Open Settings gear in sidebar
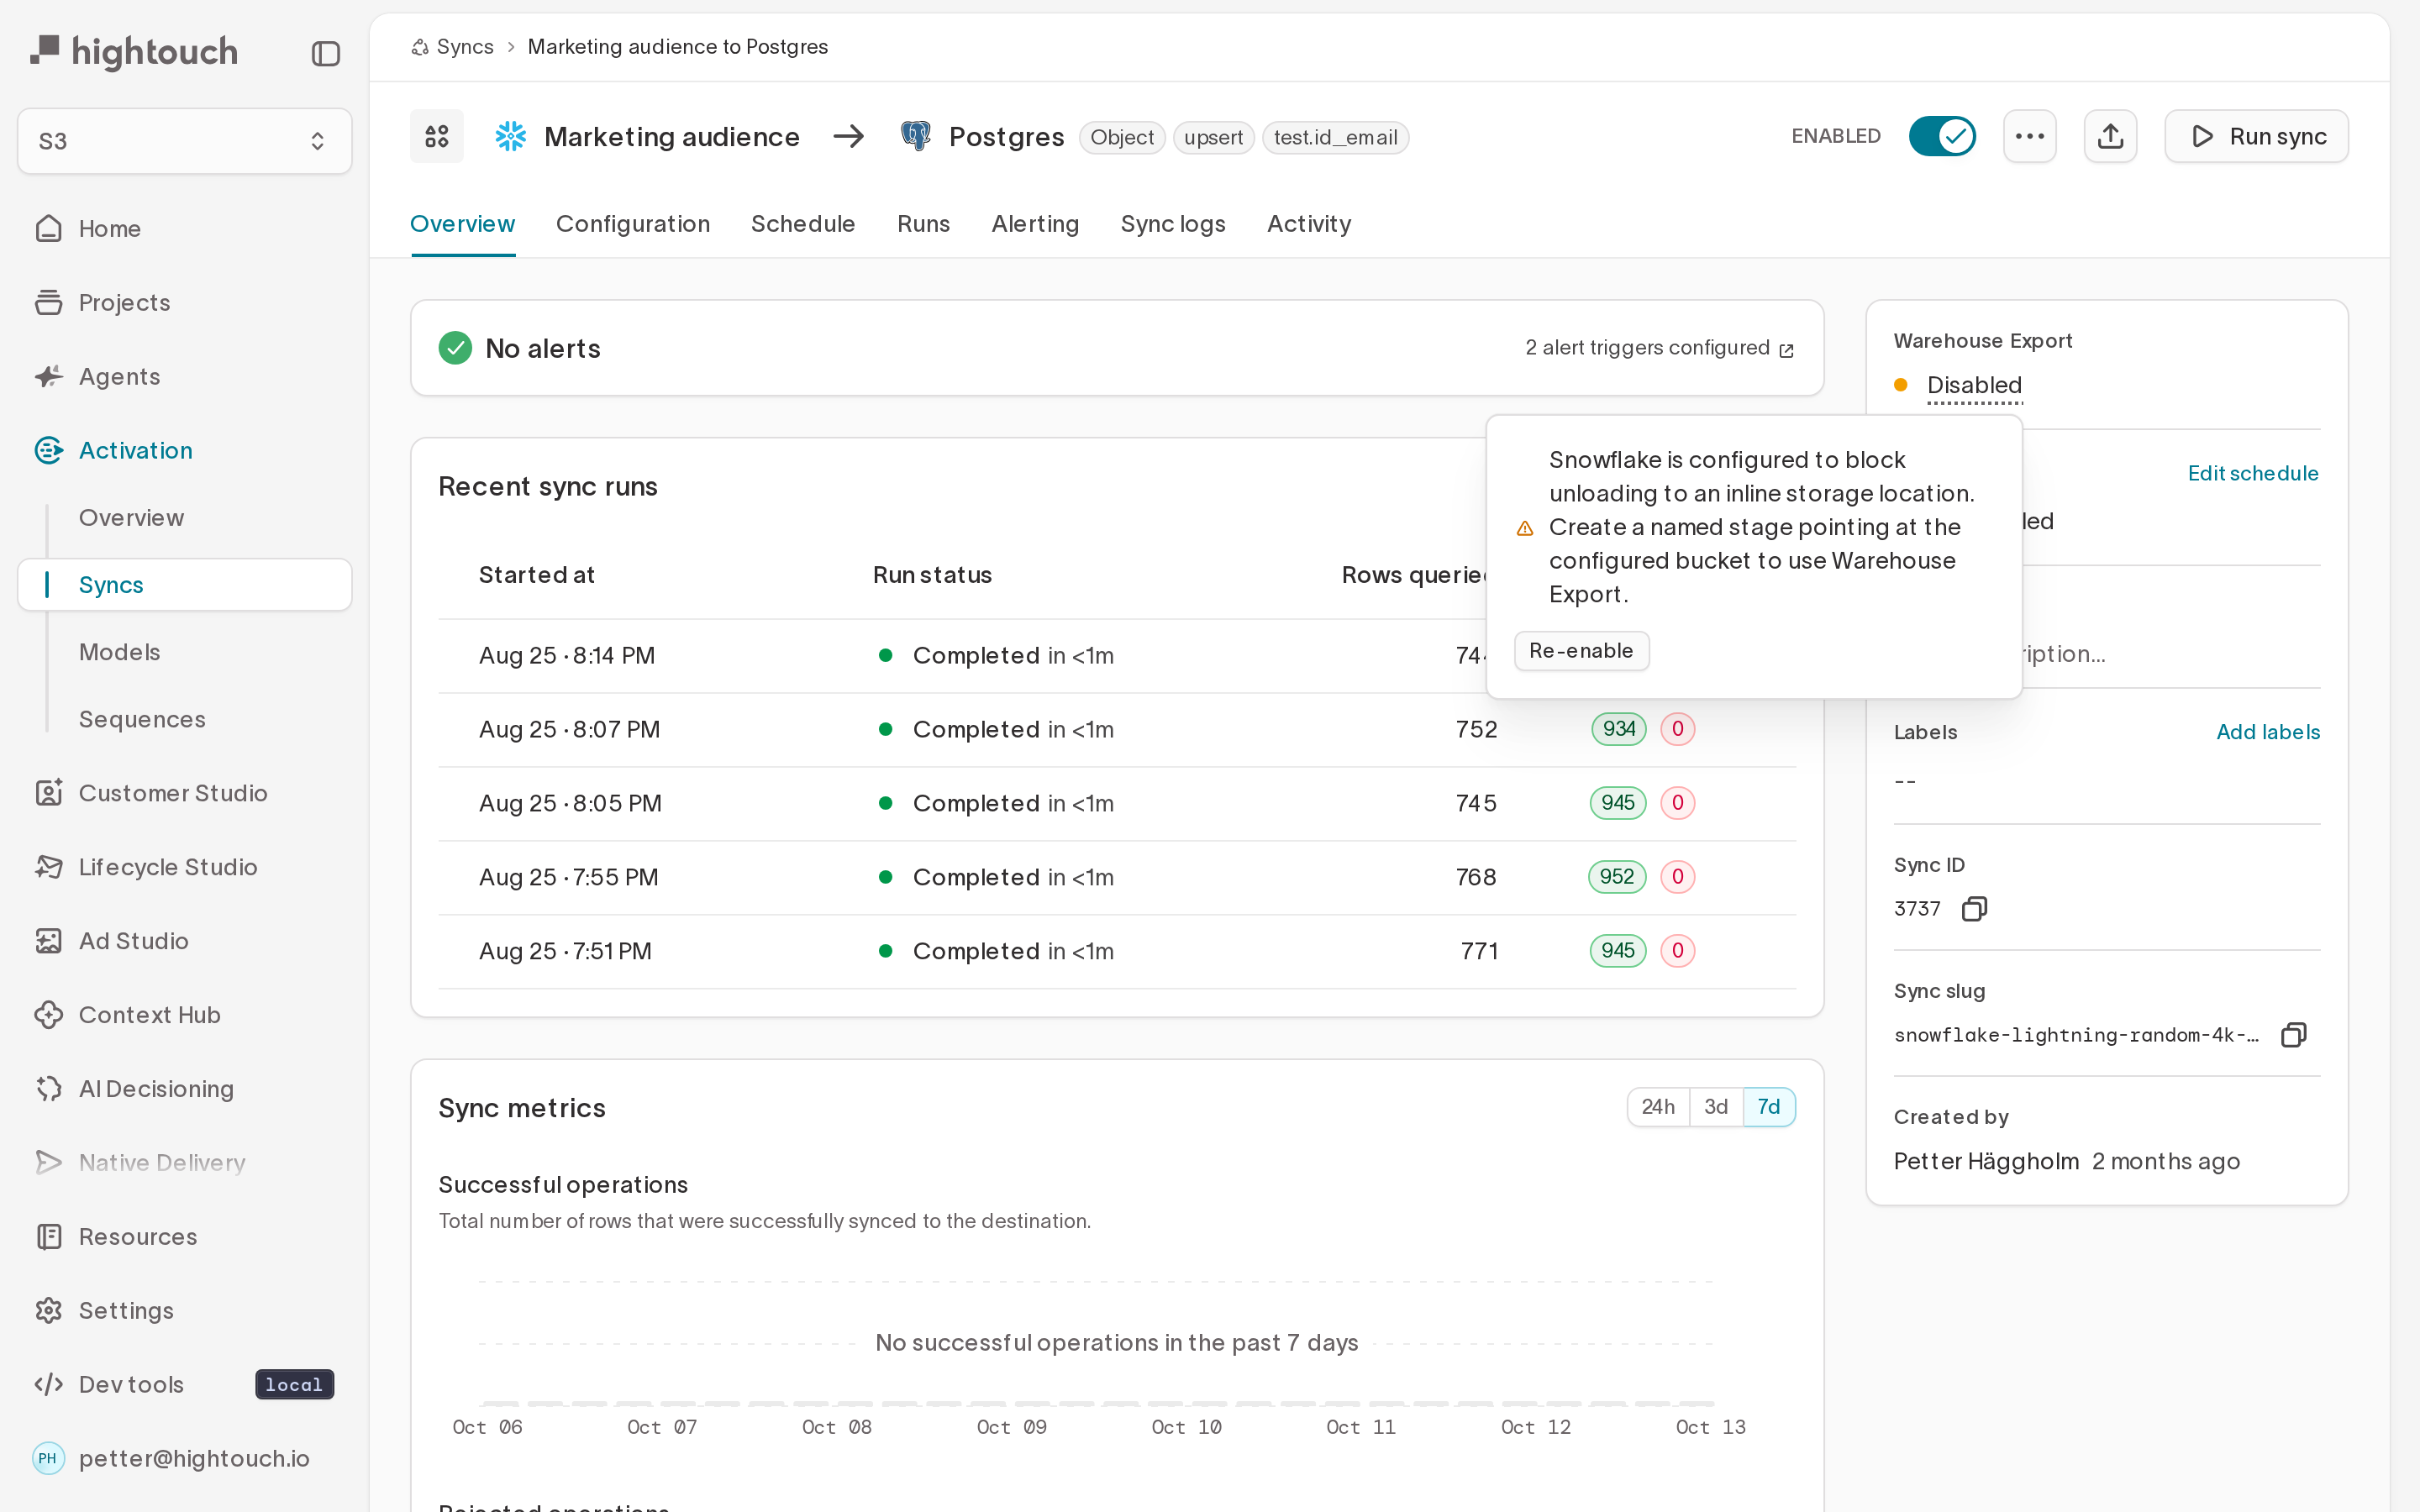Image resolution: width=2420 pixels, height=1512 pixels. point(48,1311)
